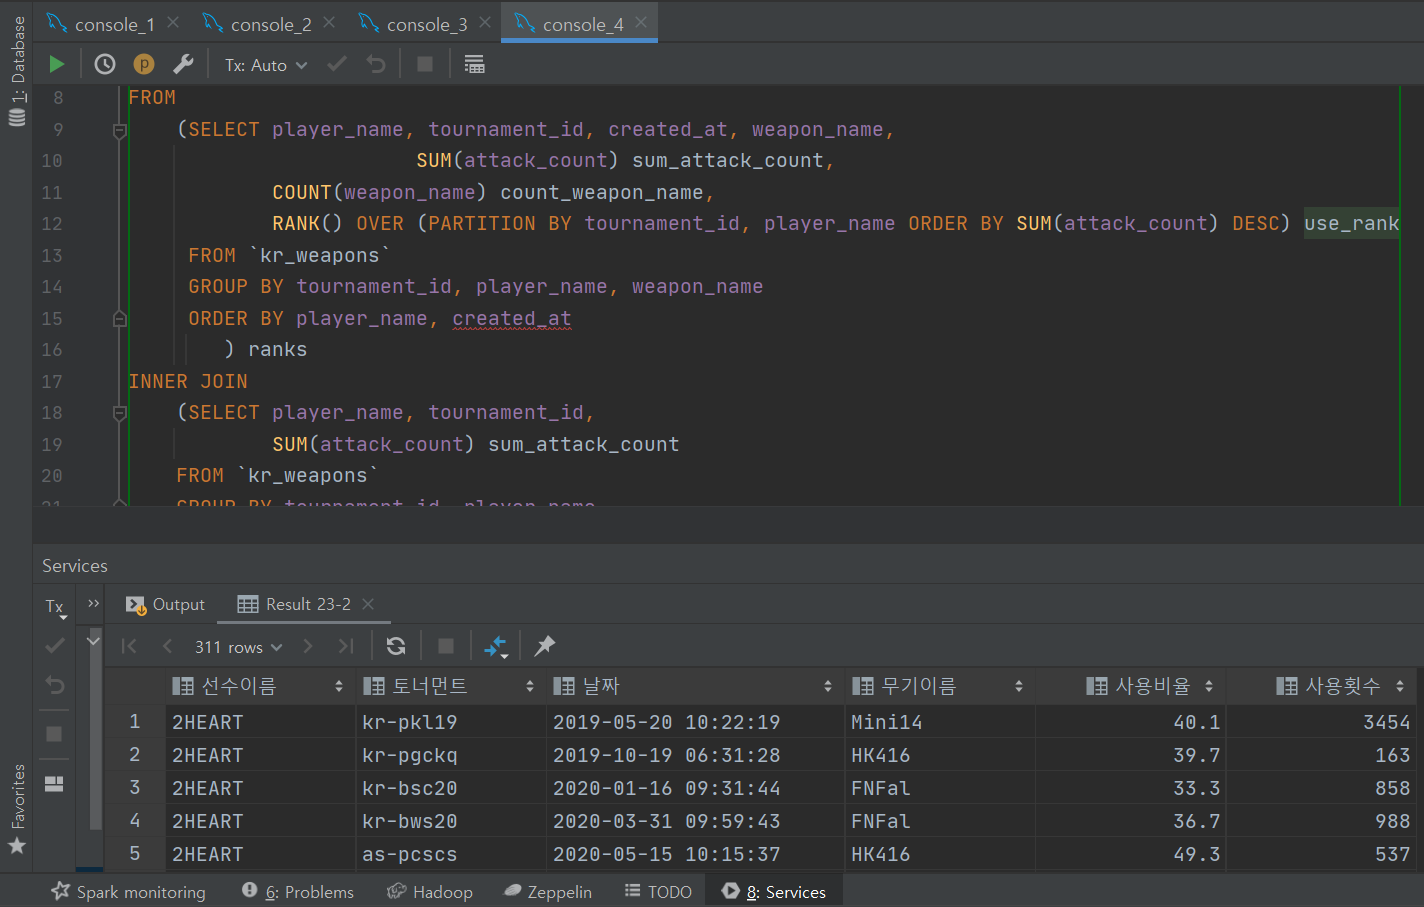Click the Stop square in the editor toolbar
Viewport: 1424px width, 907px height.
(x=425, y=64)
